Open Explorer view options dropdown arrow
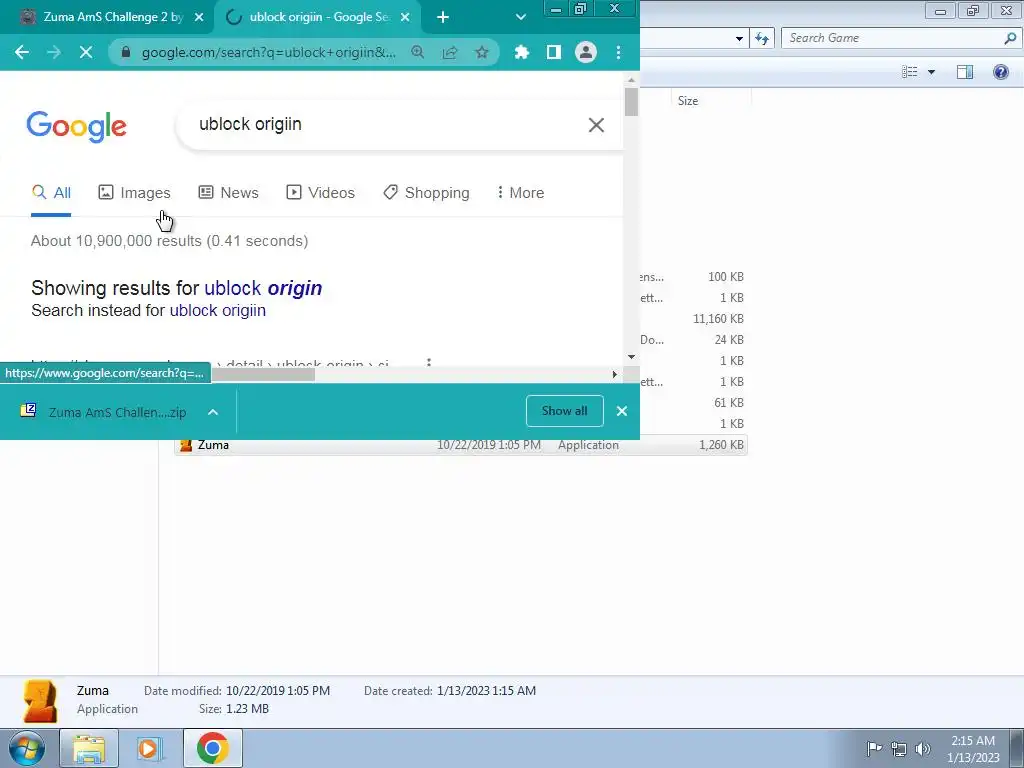 pyautogui.click(x=931, y=72)
